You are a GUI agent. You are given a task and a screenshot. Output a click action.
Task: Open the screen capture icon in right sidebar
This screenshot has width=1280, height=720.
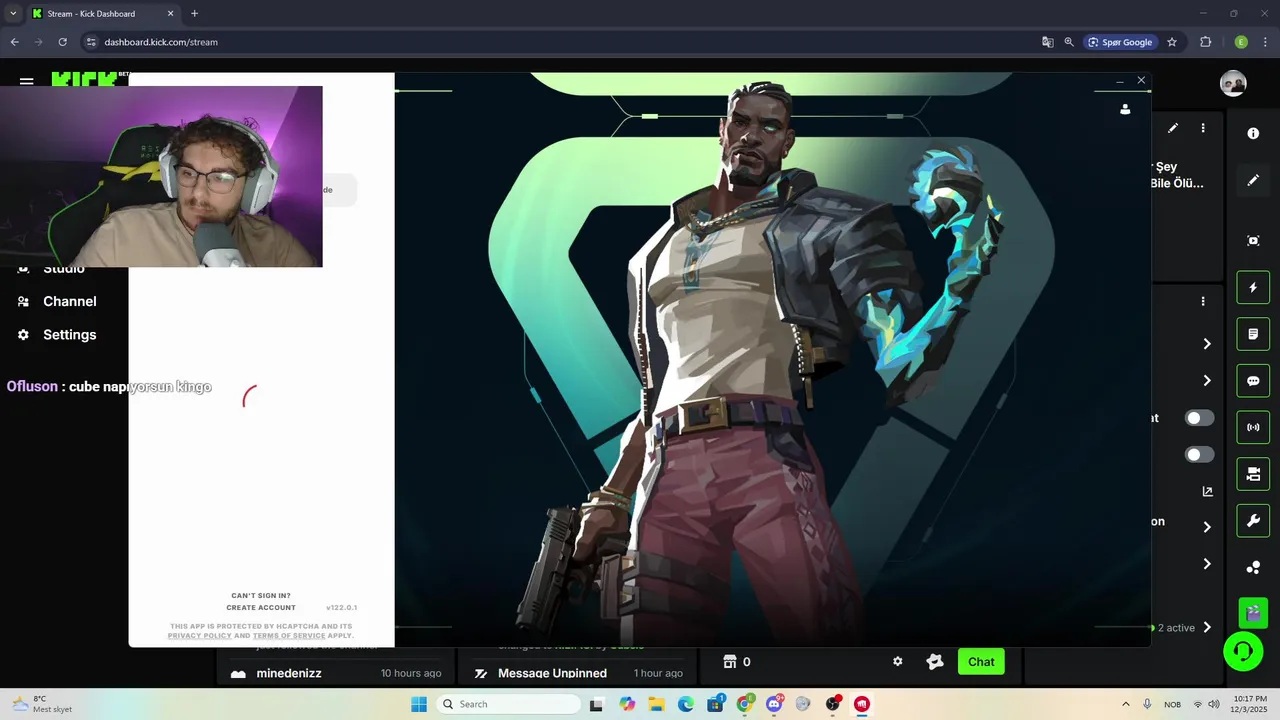(1253, 241)
